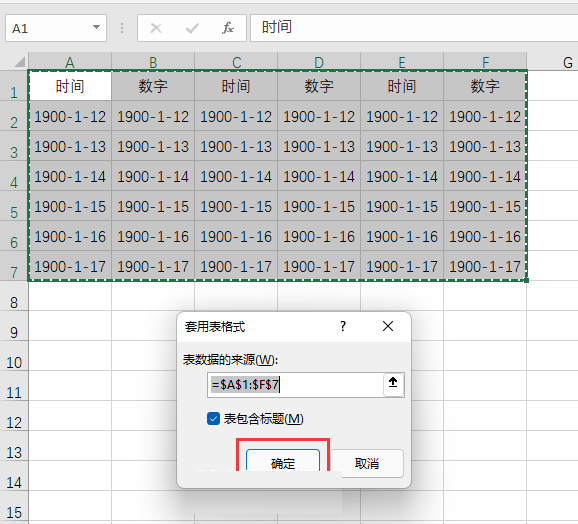Click cell D1 containing 数字
This screenshot has height=524, width=578.
(319, 86)
